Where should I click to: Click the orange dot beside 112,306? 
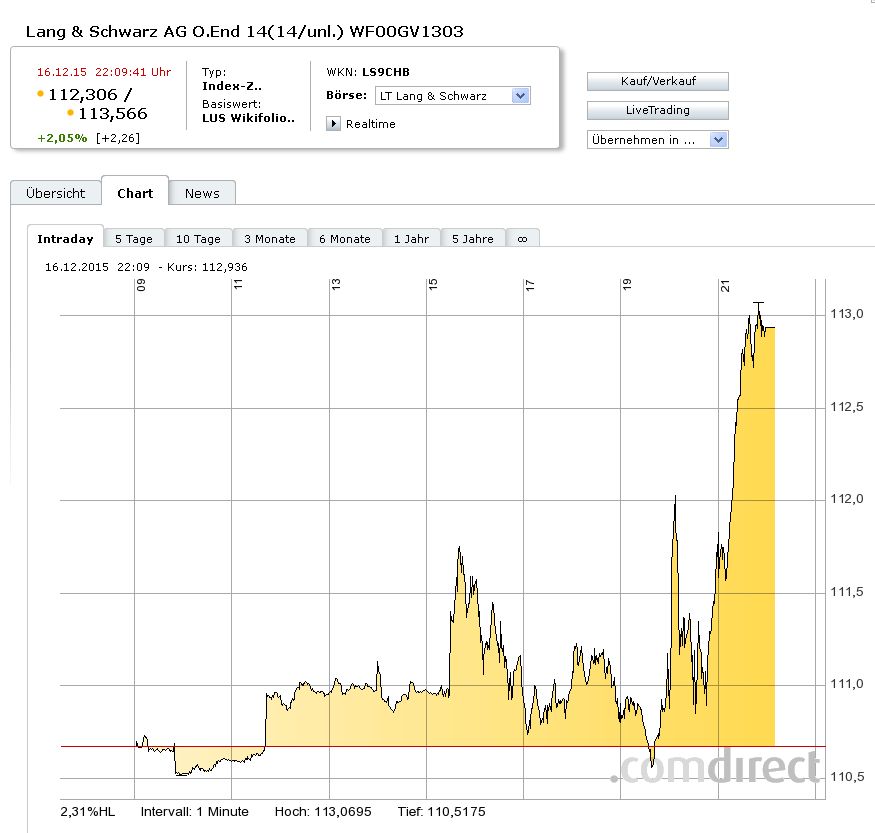(x=40, y=94)
